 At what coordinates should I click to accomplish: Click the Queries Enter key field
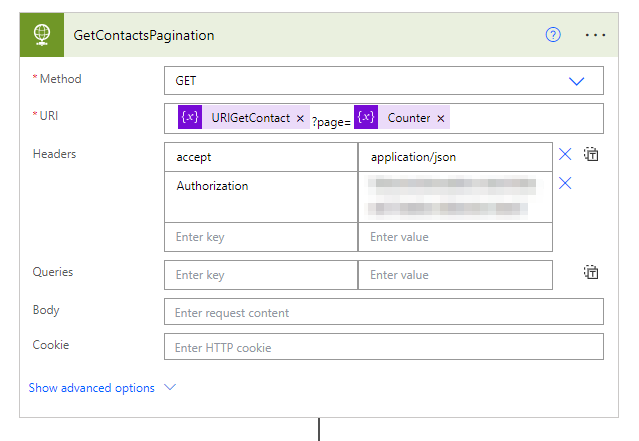point(260,275)
